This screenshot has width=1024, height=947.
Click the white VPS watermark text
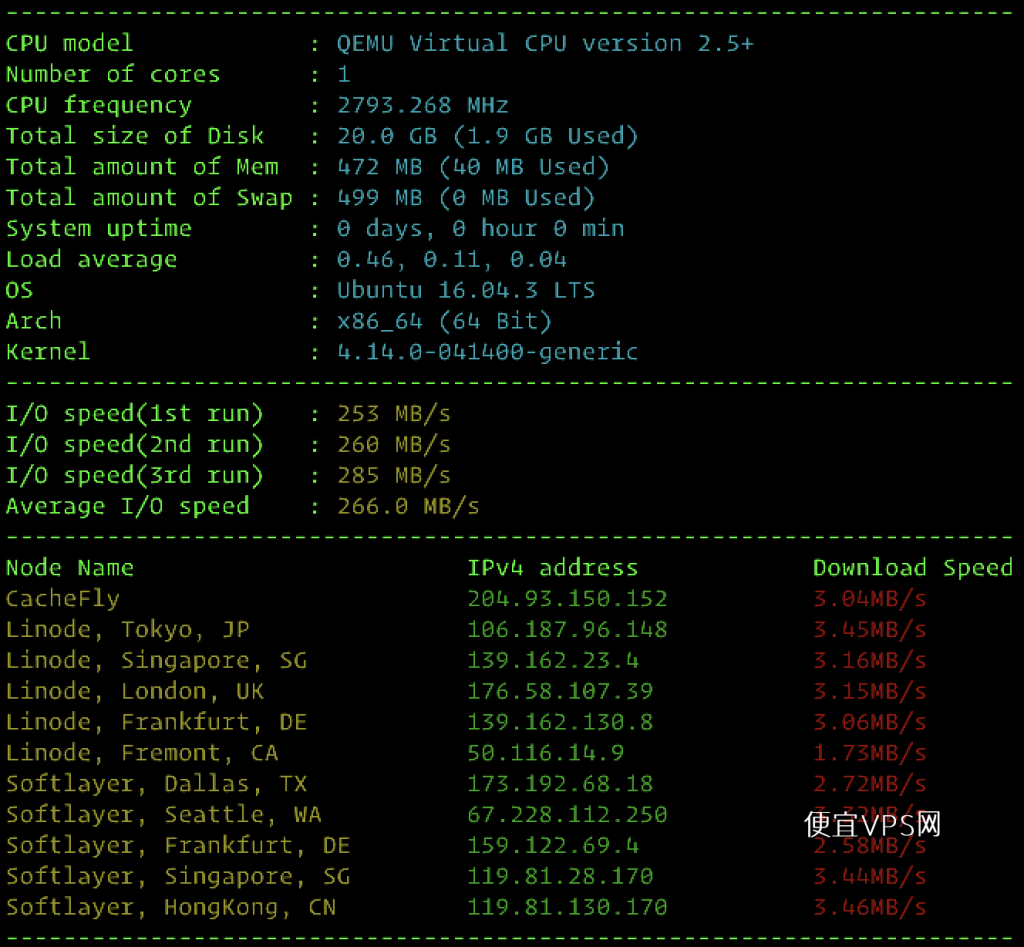[872, 824]
